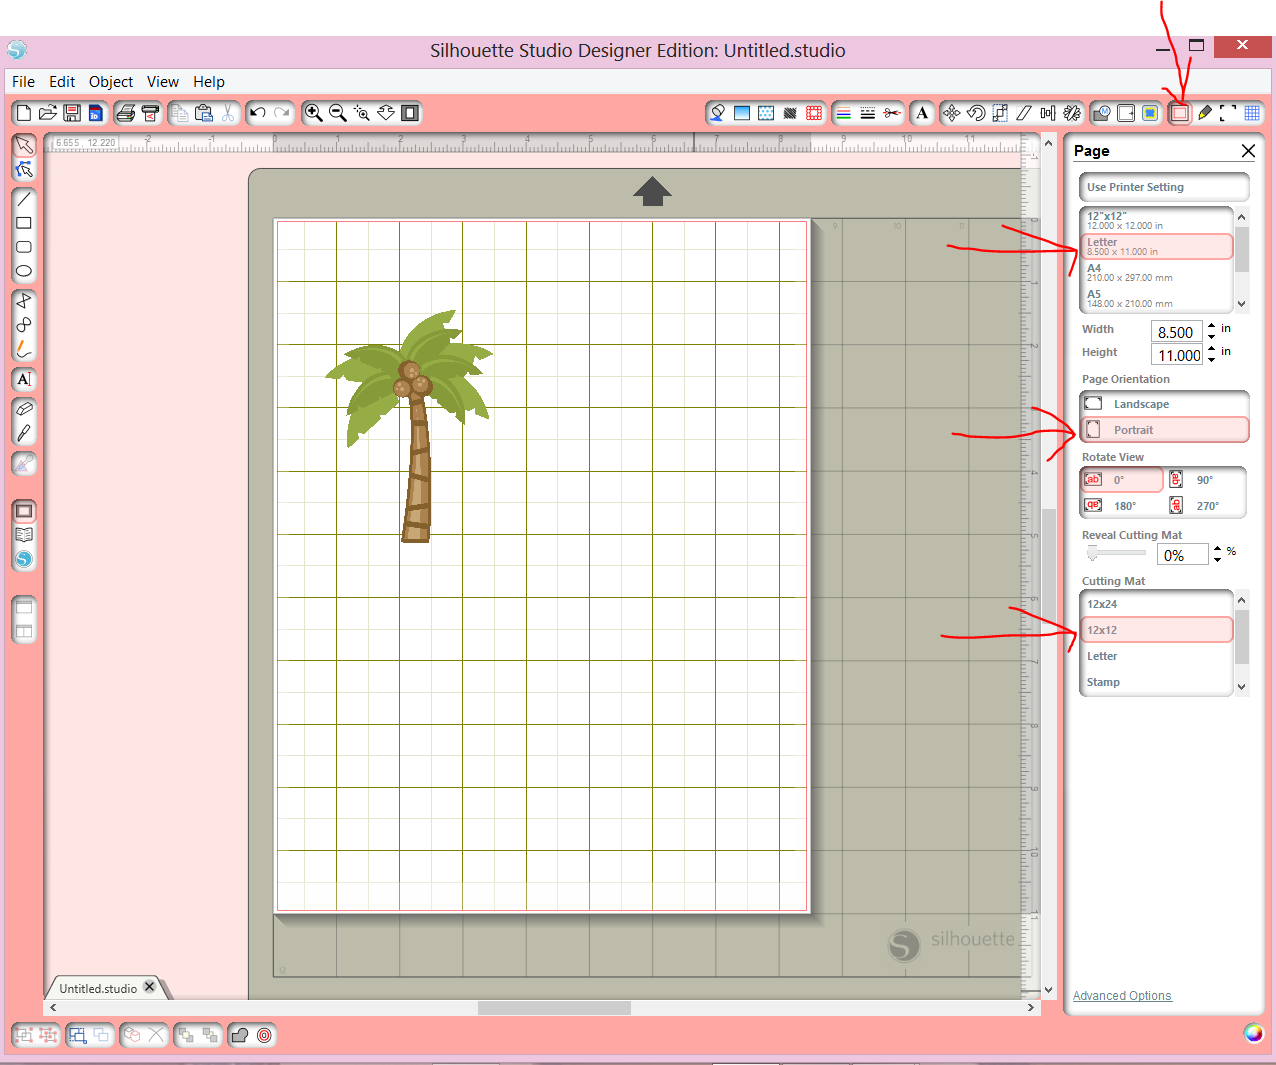Open the Page settings window icon
Screen dimensions: 1276x1065
tap(1180, 113)
